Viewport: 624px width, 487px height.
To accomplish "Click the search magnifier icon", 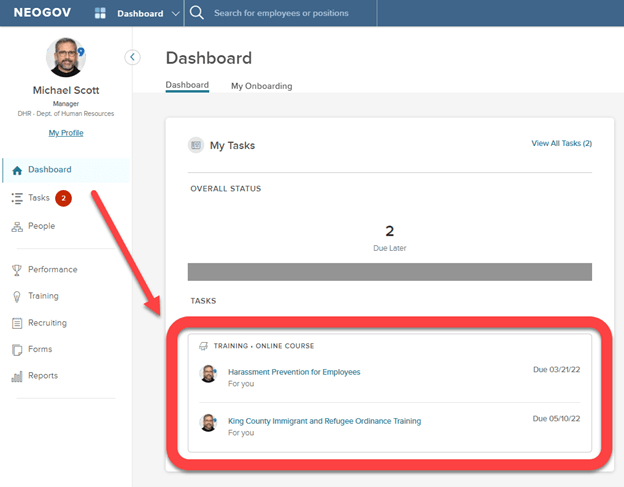I will [197, 13].
